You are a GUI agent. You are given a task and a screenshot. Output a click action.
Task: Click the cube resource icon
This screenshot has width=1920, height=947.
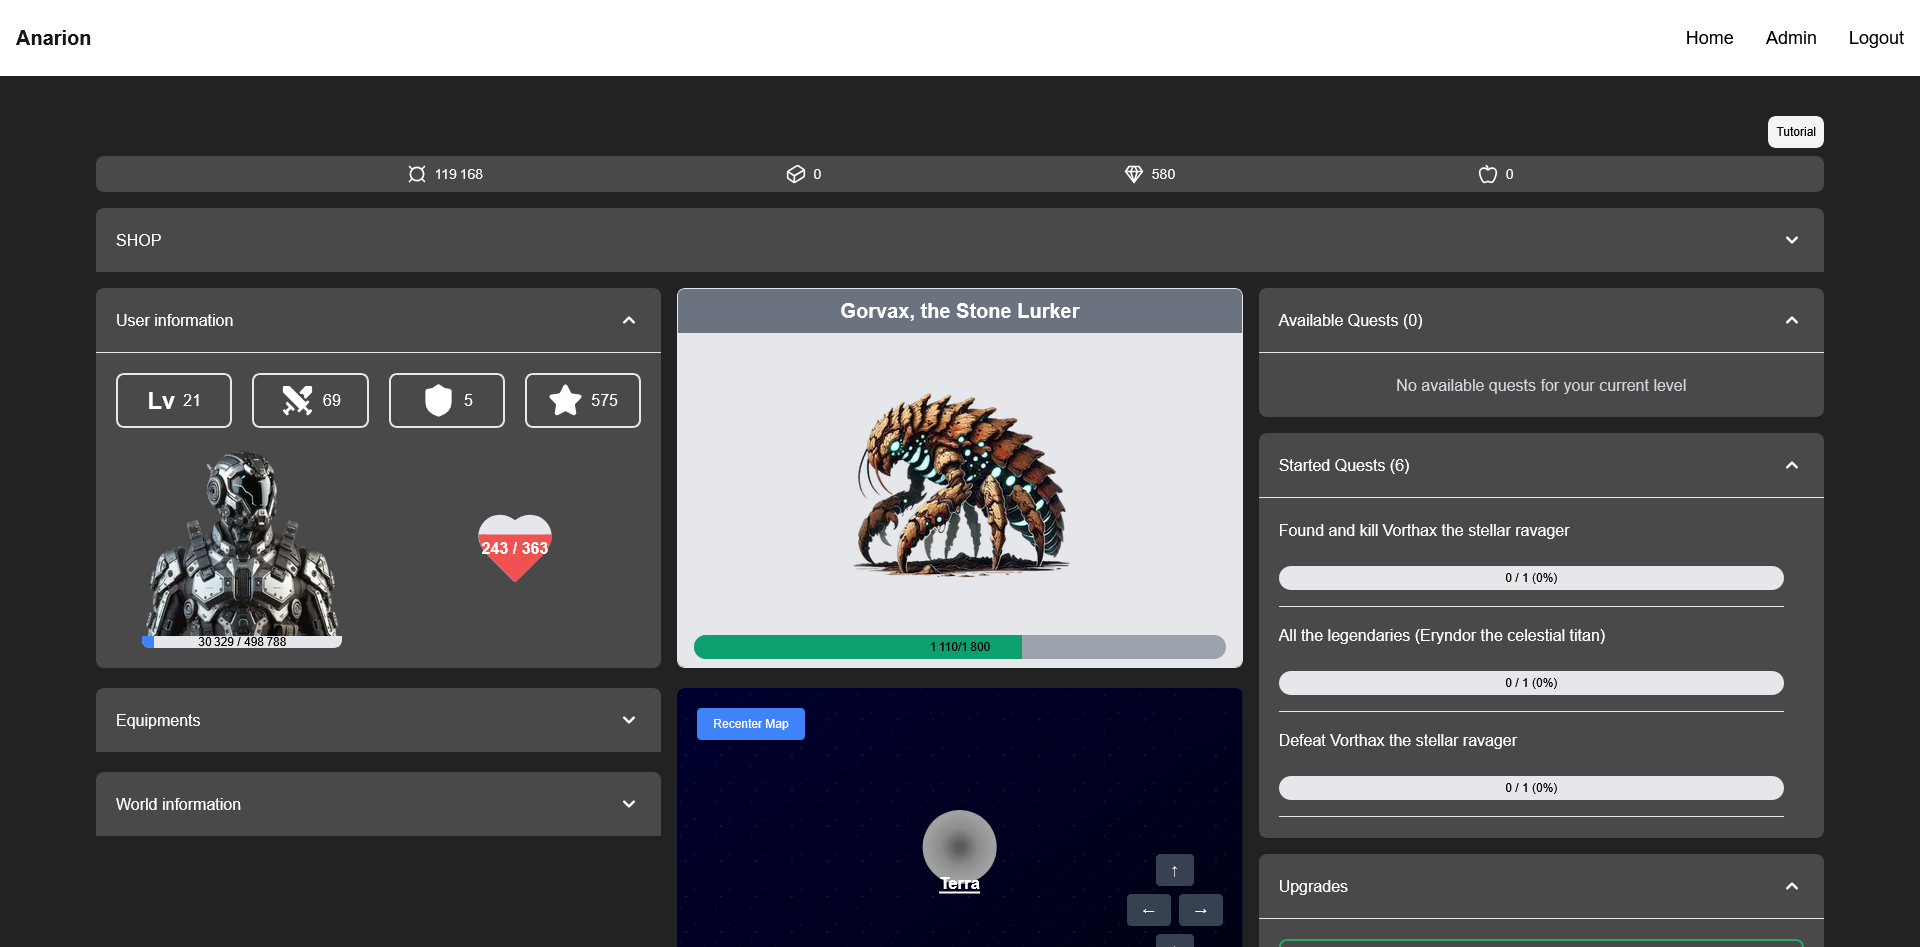[796, 174]
